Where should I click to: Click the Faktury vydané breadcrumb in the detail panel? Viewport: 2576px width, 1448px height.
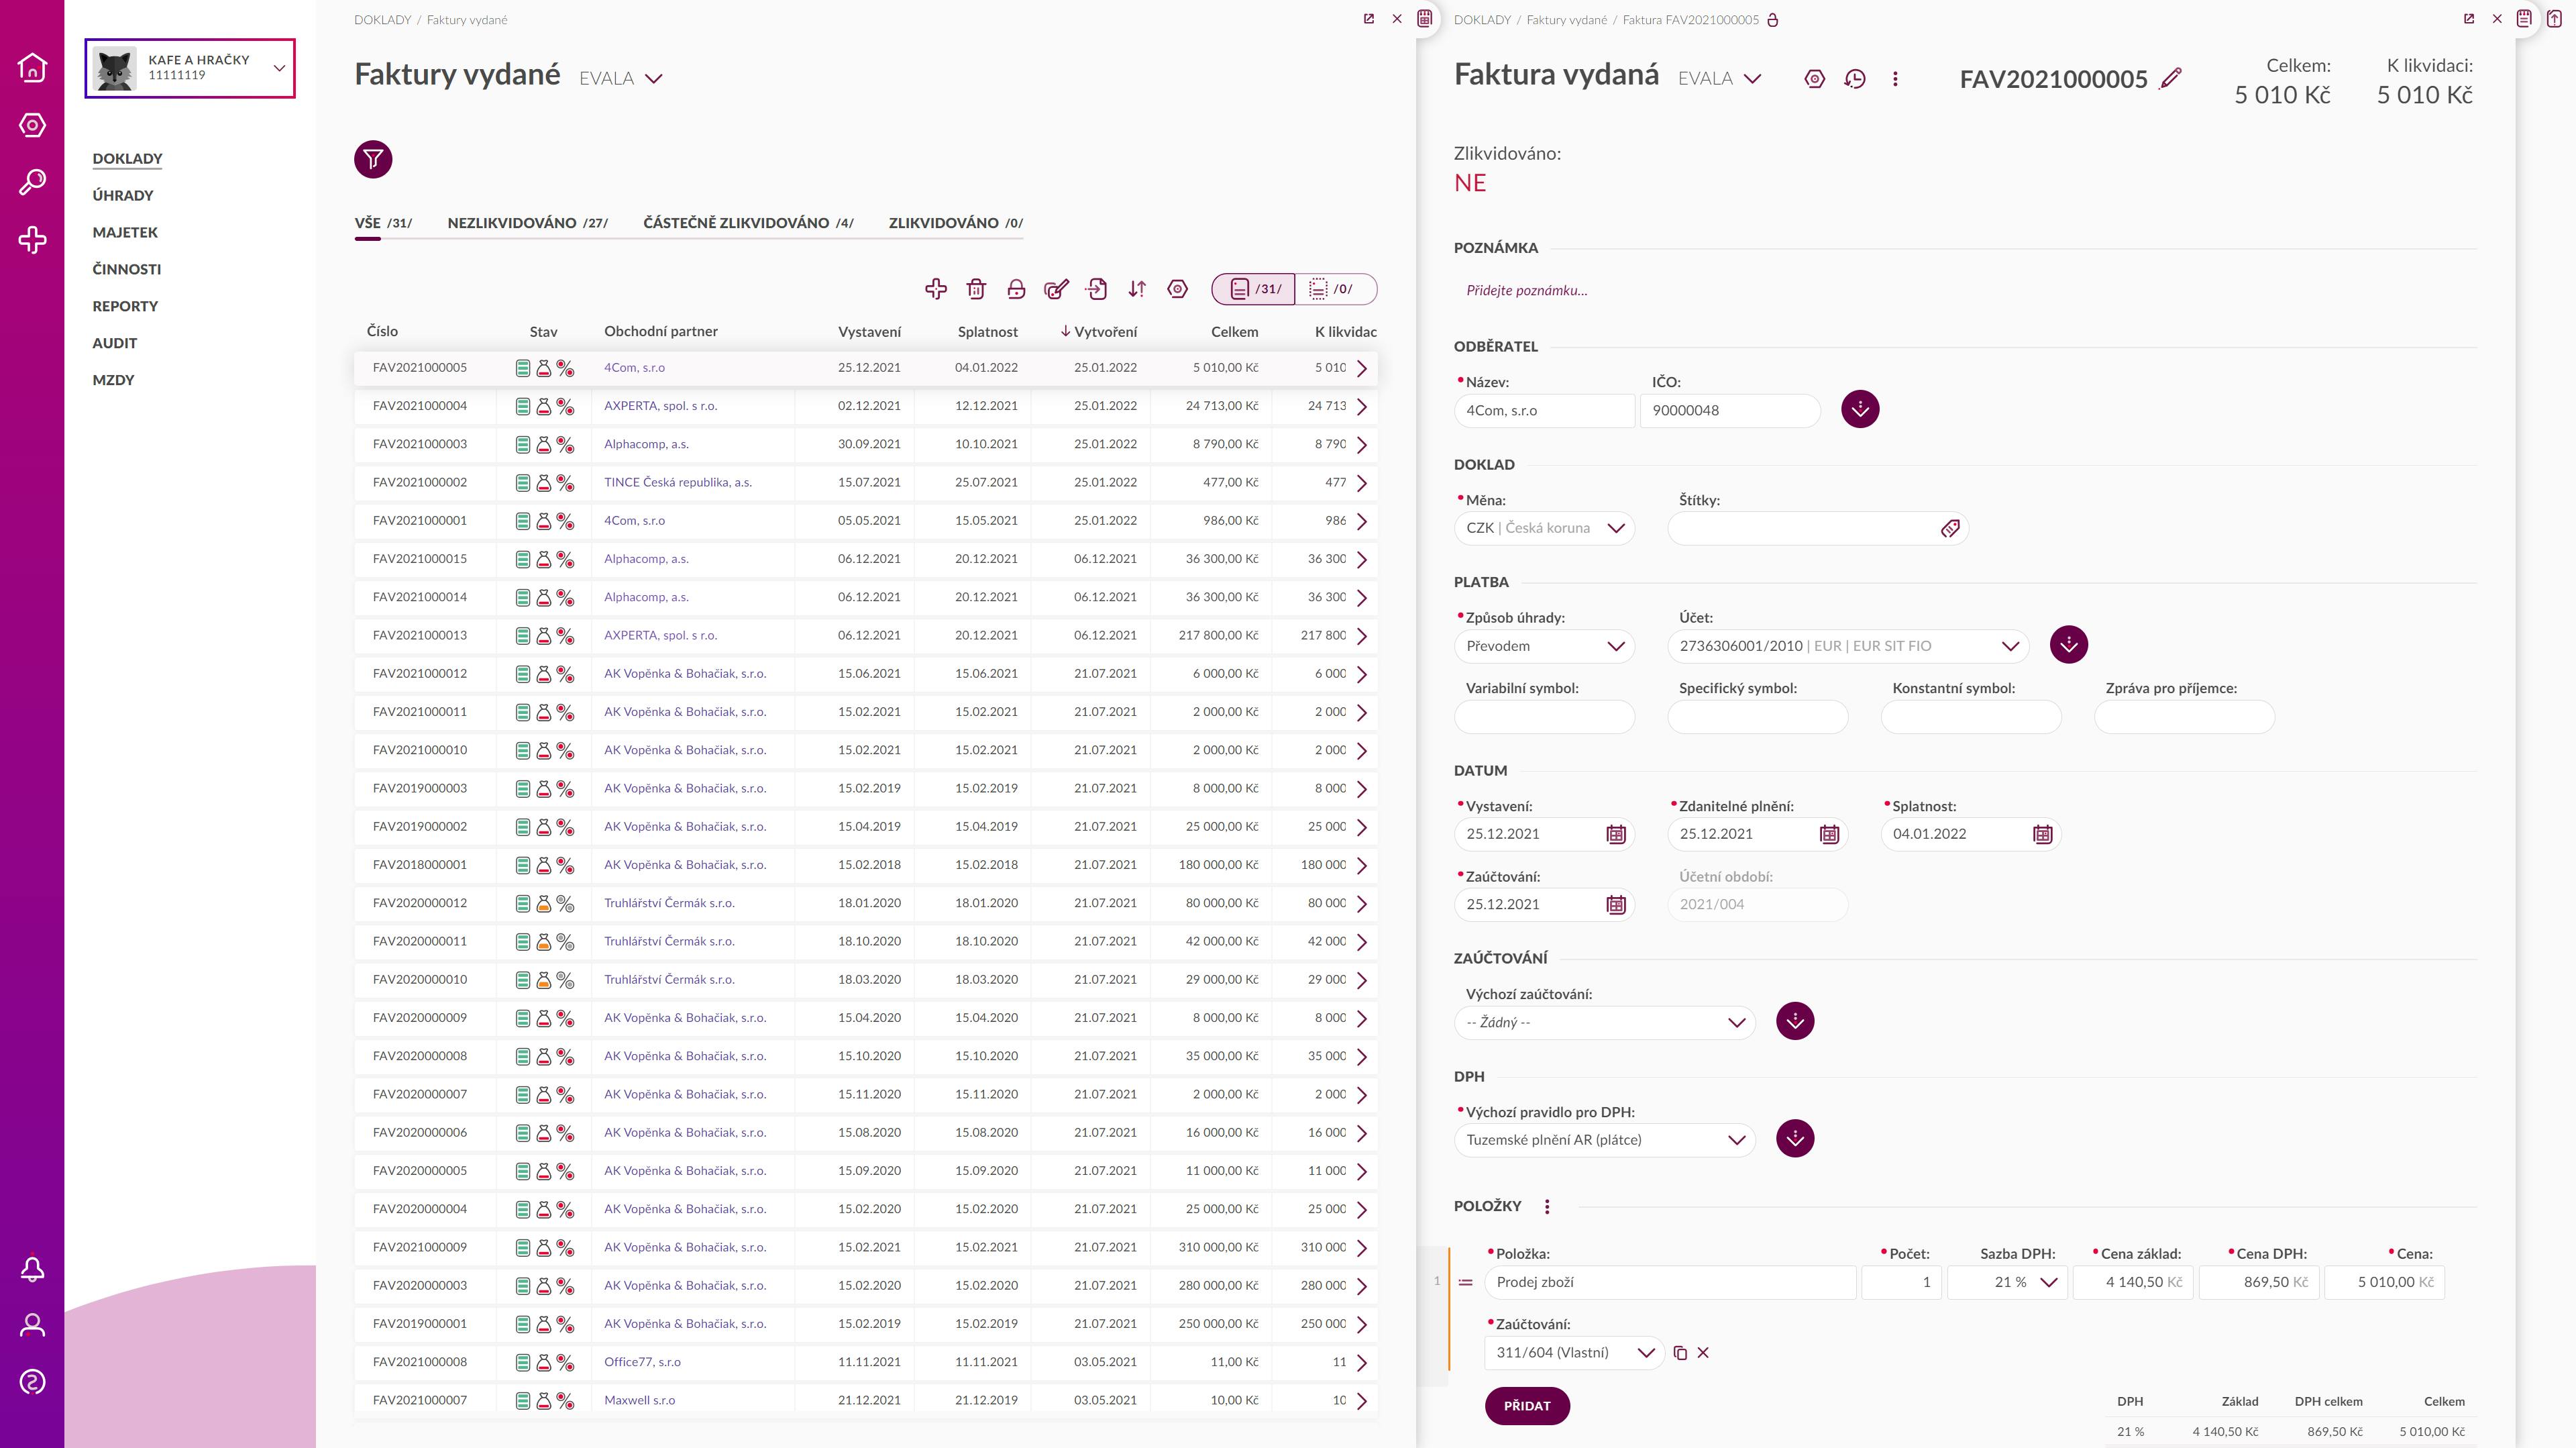[x=1567, y=20]
